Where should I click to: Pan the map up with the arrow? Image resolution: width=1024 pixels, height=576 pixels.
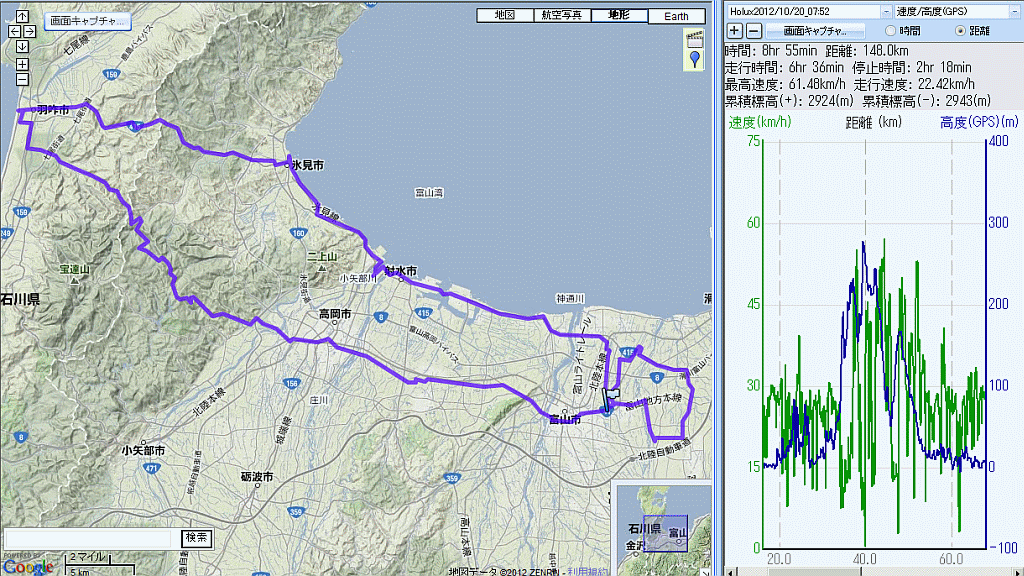[22, 17]
